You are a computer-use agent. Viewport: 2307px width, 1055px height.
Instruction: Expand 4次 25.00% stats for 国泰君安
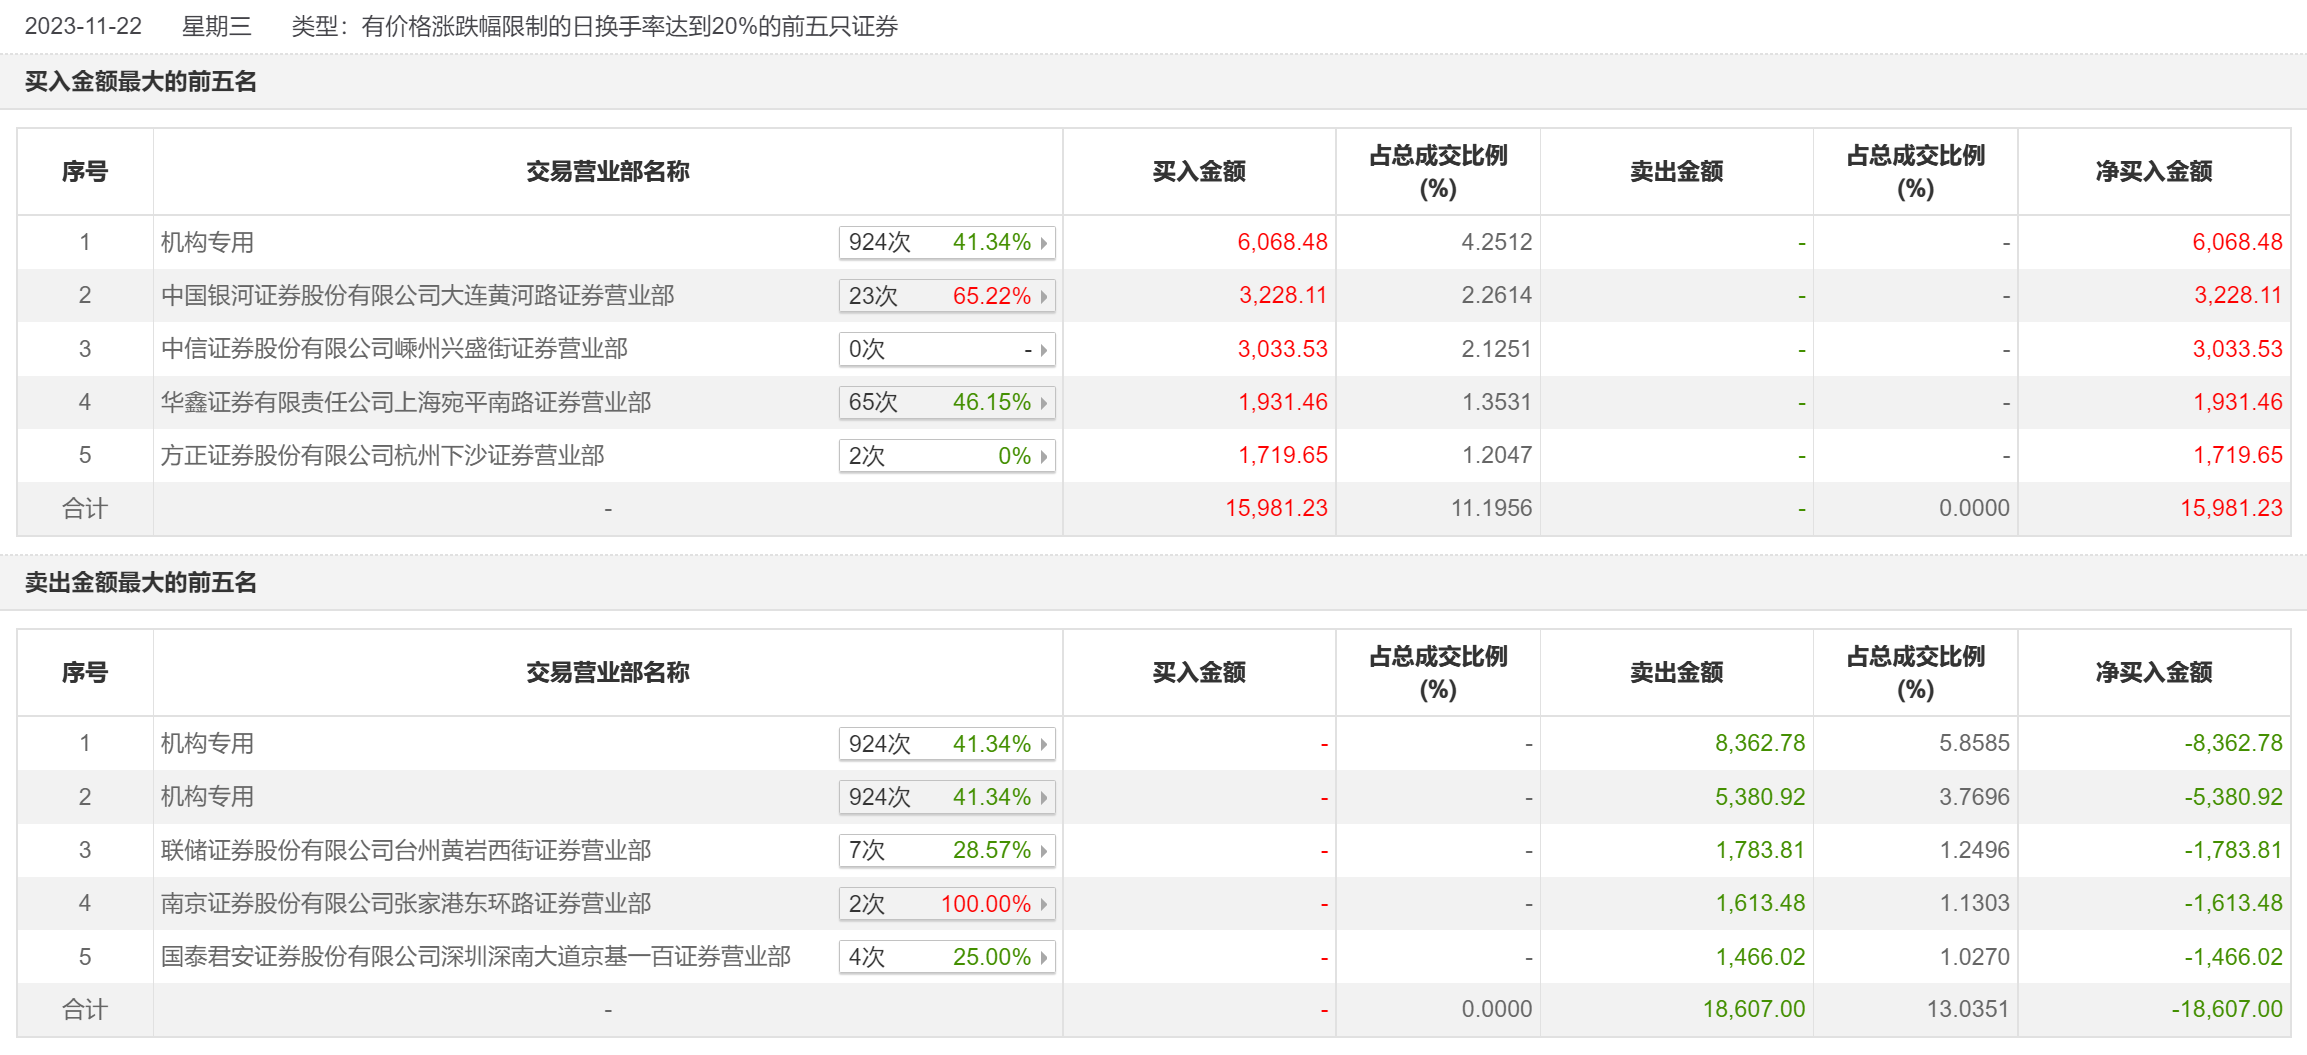point(947,957)
